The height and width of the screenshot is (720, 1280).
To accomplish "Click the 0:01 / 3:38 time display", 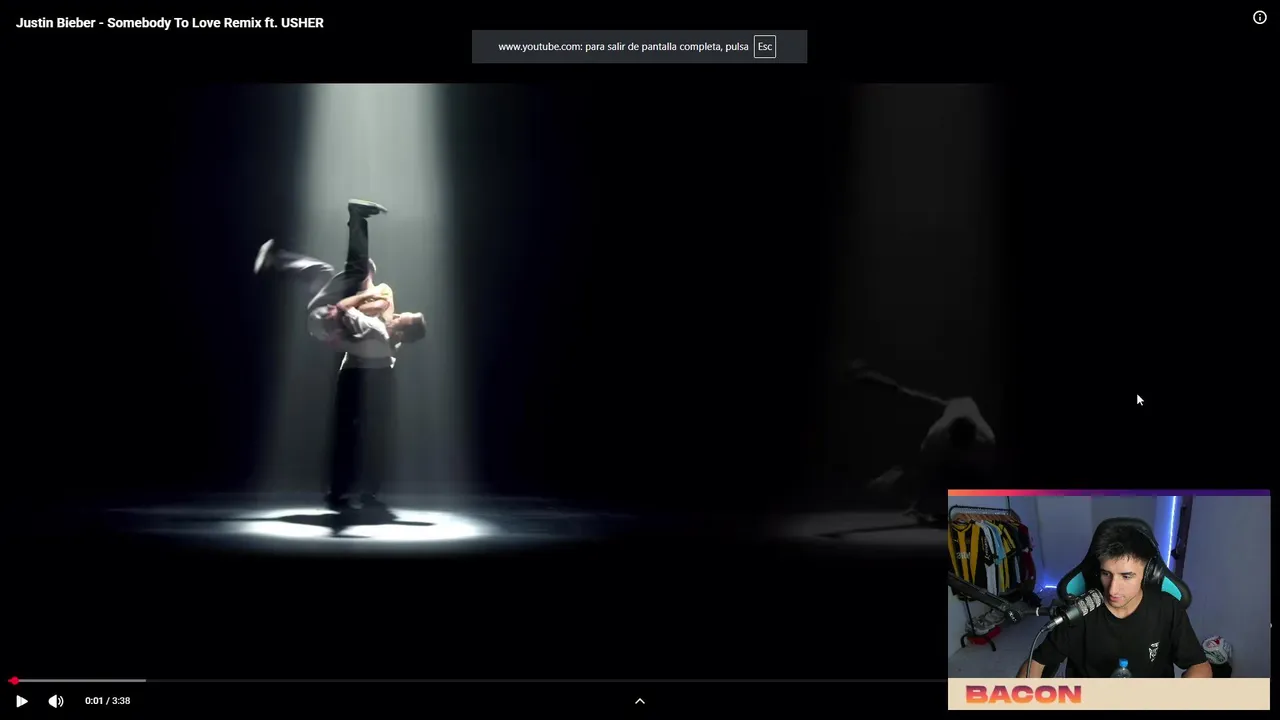I will pyautogui.click(x=107, y=701).
